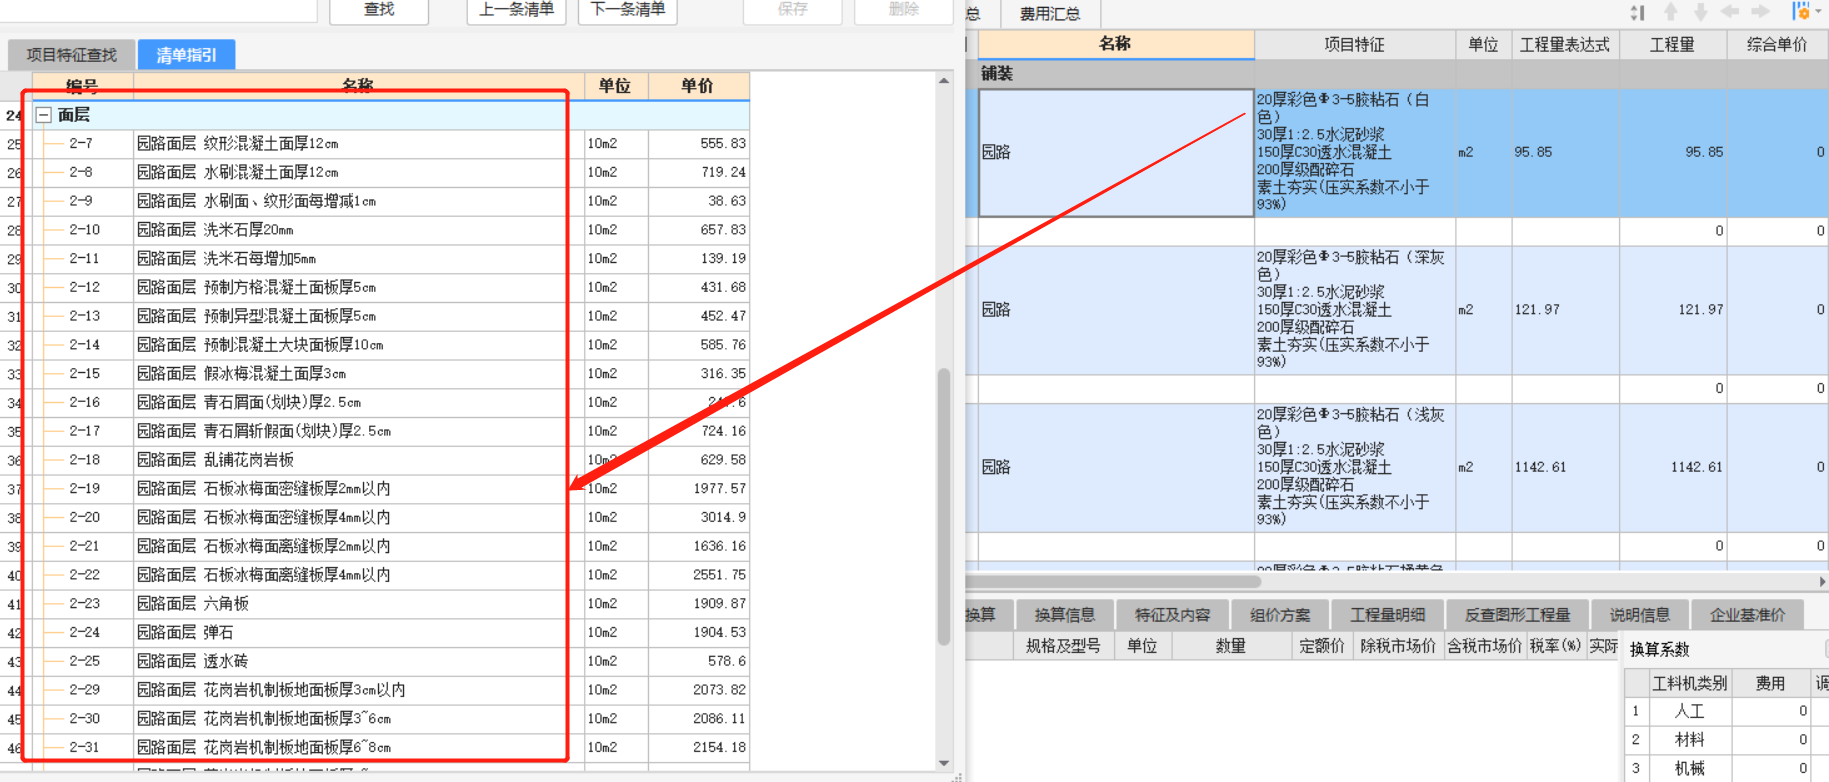
Task: Select row 2-12 预制方格混凝土面板厚5cm
Action: click(391, 288)
